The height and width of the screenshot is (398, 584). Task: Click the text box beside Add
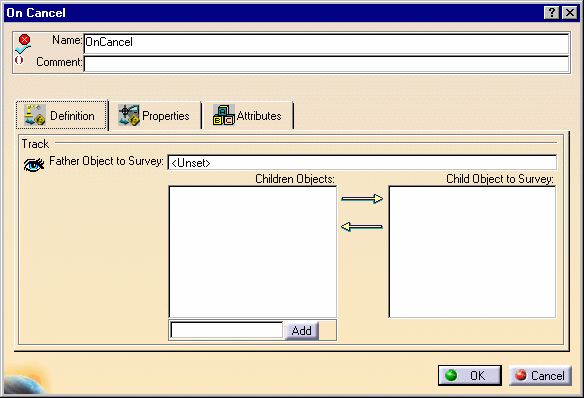click(x=227, y=330)
